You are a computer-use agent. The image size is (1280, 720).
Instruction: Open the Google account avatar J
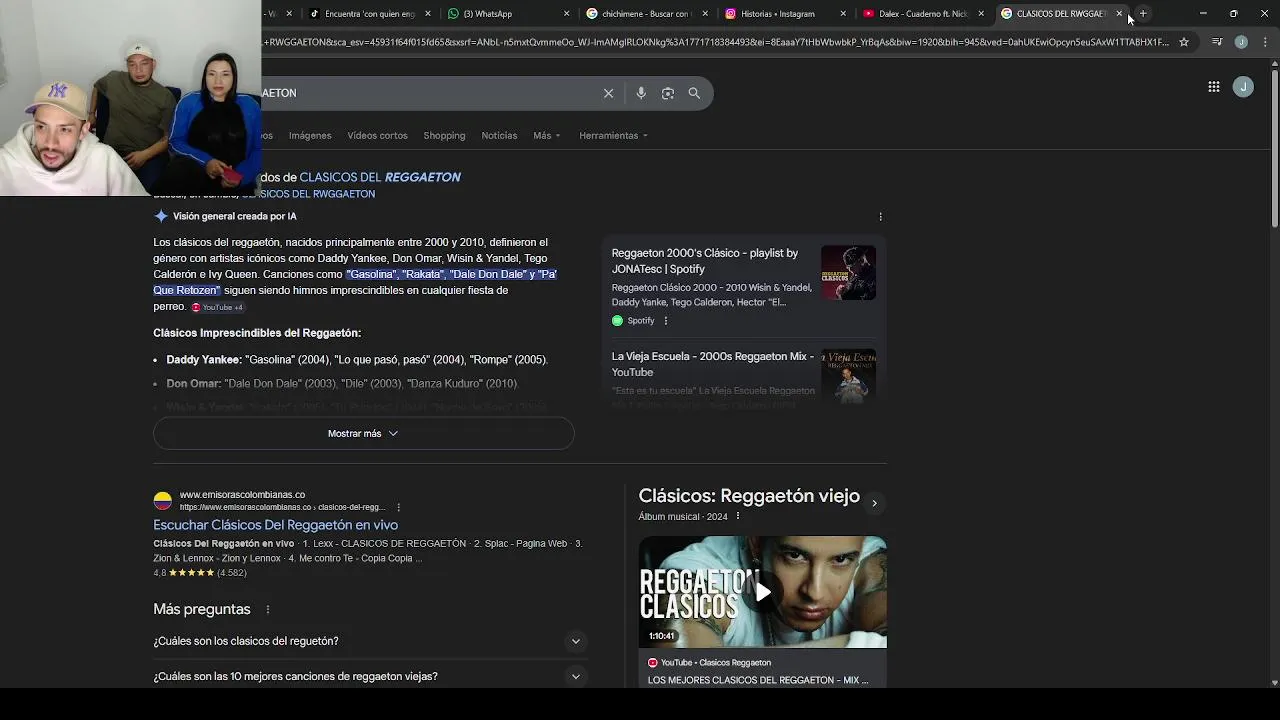[x=1243, y=87]
